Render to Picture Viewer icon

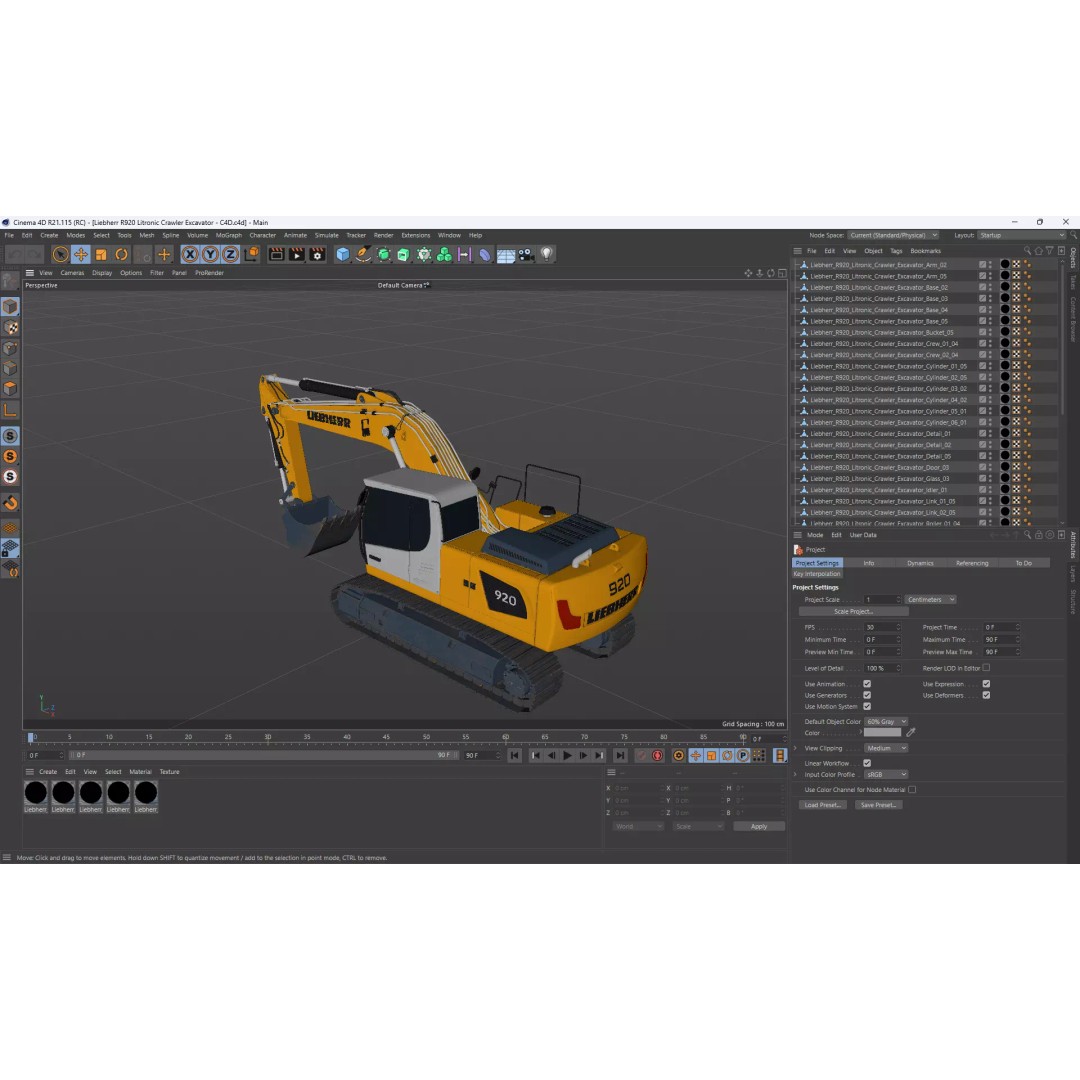tap(297, 255)
